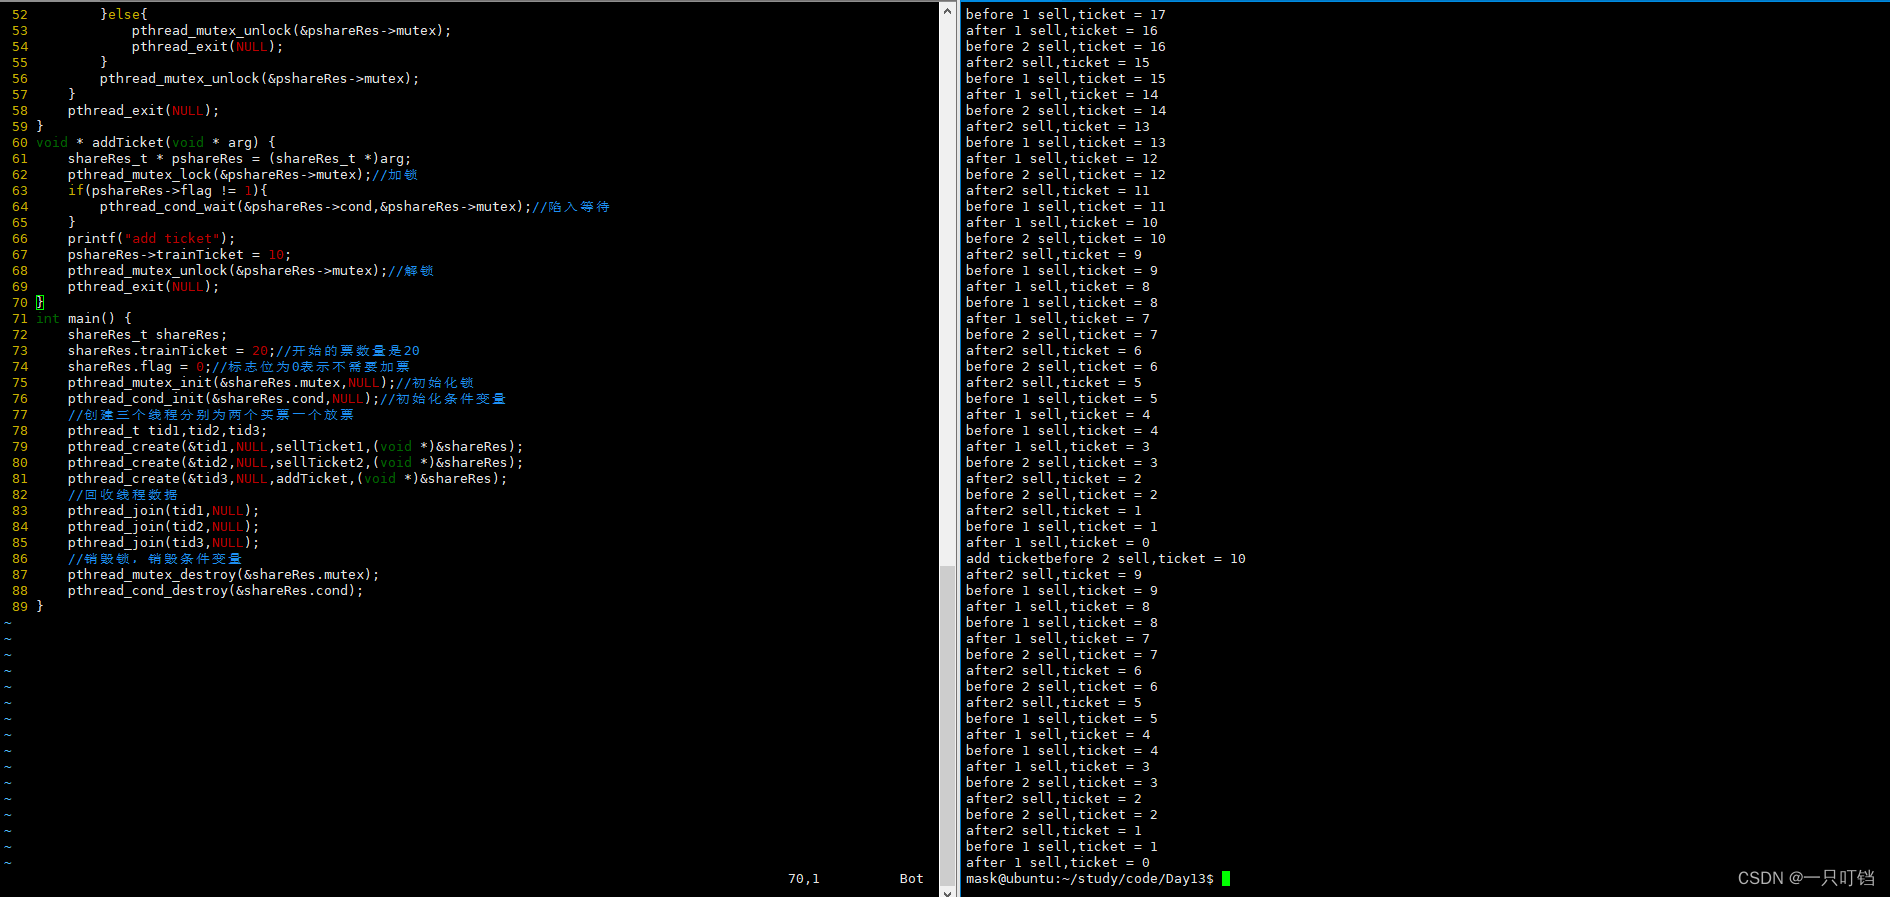Click the shell prompt 'mask@ubuntu:~/study/code/Day13$'

coord(1090,879)
